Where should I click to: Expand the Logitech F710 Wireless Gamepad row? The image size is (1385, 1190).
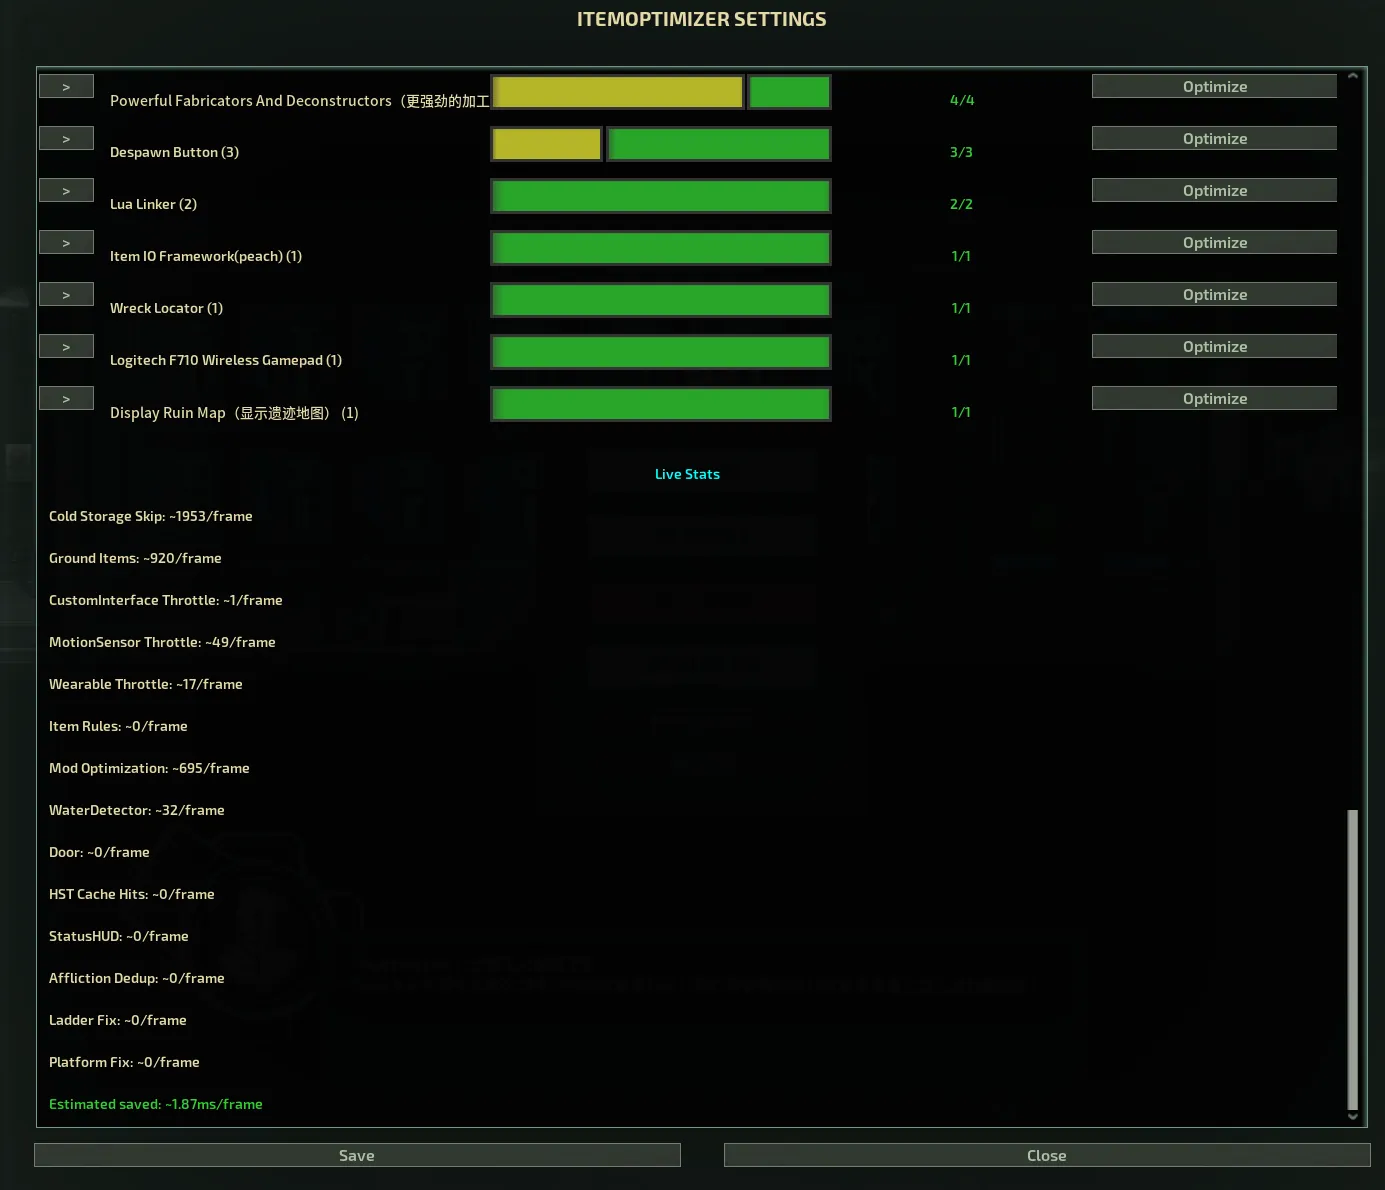[66, 347]
